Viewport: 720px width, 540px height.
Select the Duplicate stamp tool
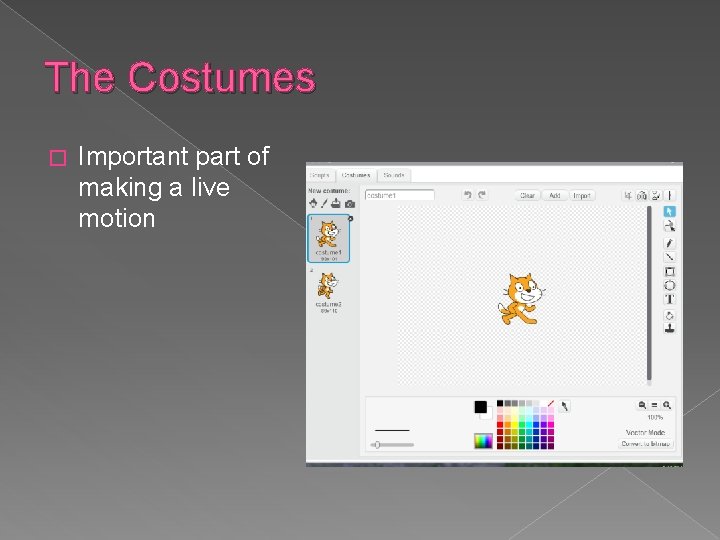pos(669,328)
